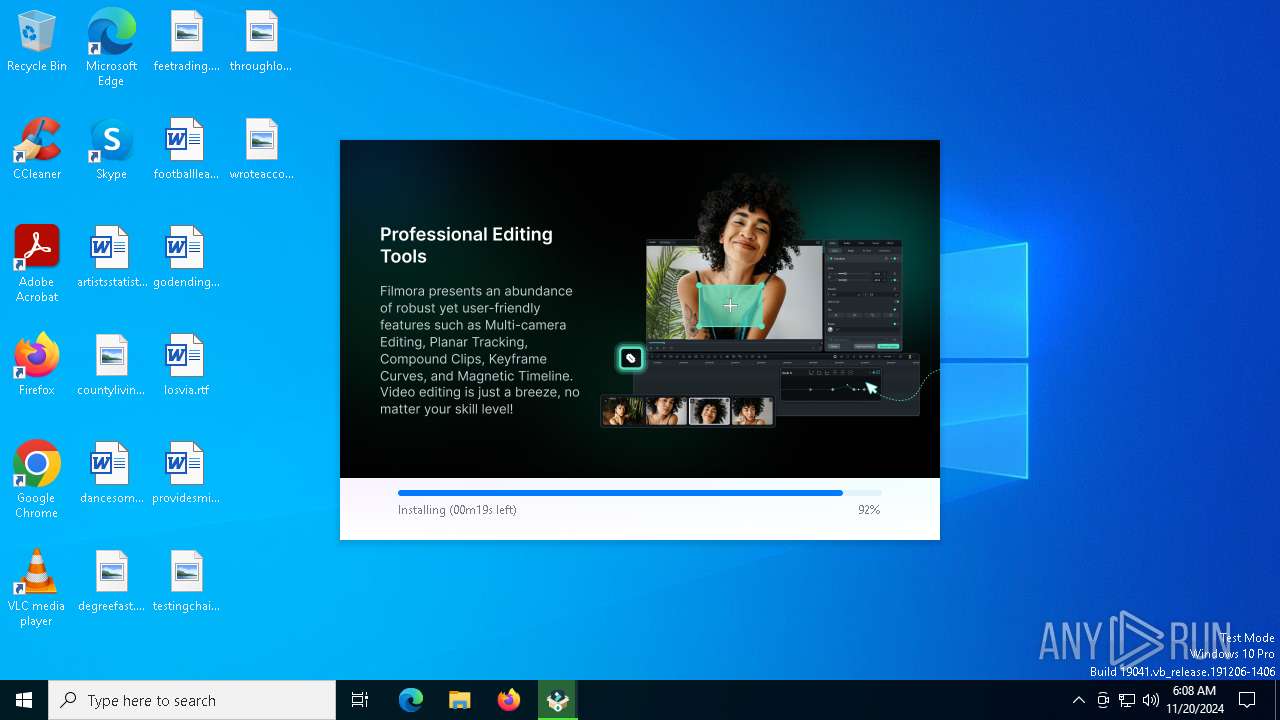Select the throughlo image file on desktop
Viewport: 1280px width, 720px height.
pyautogui.click(x=261, y=42)
